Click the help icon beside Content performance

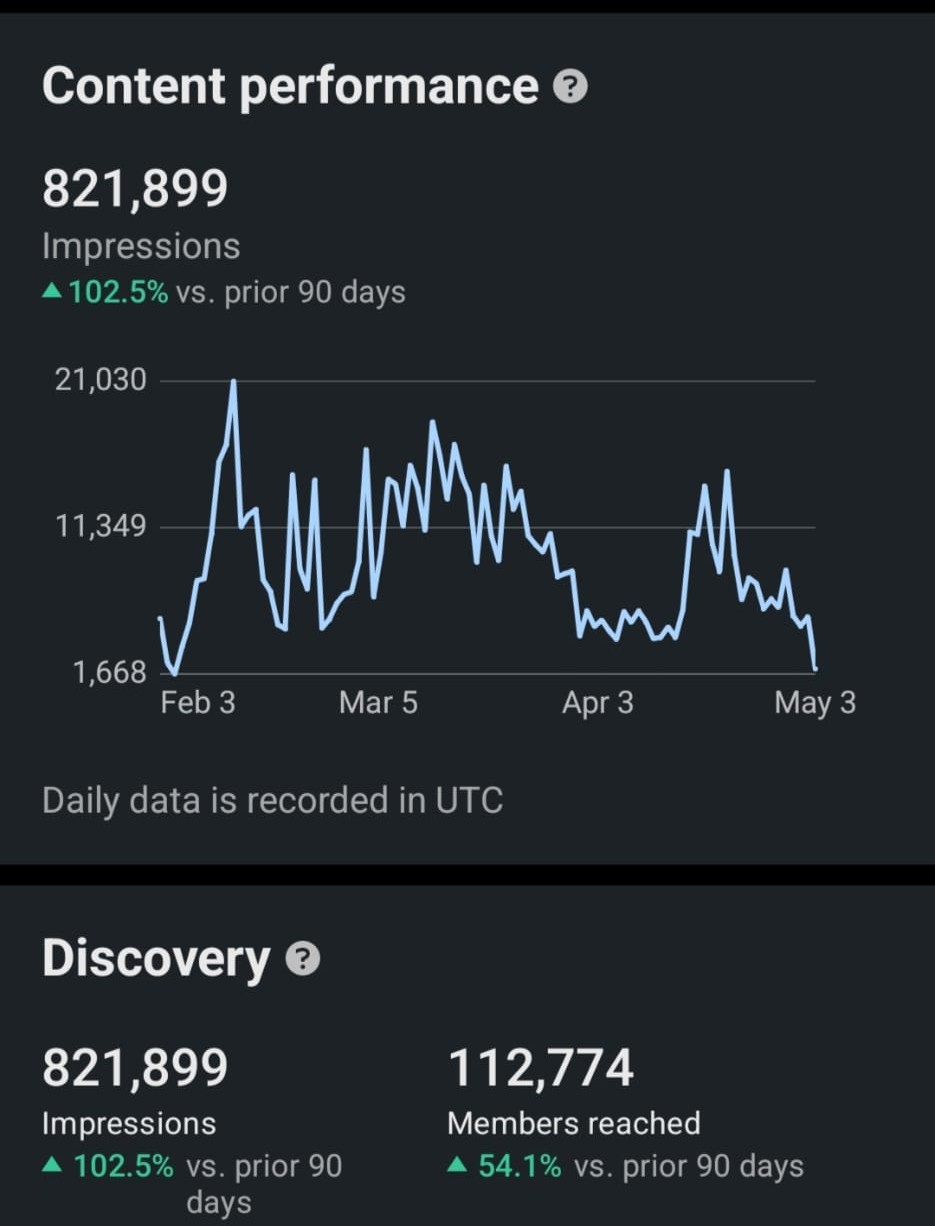[570, 88]
